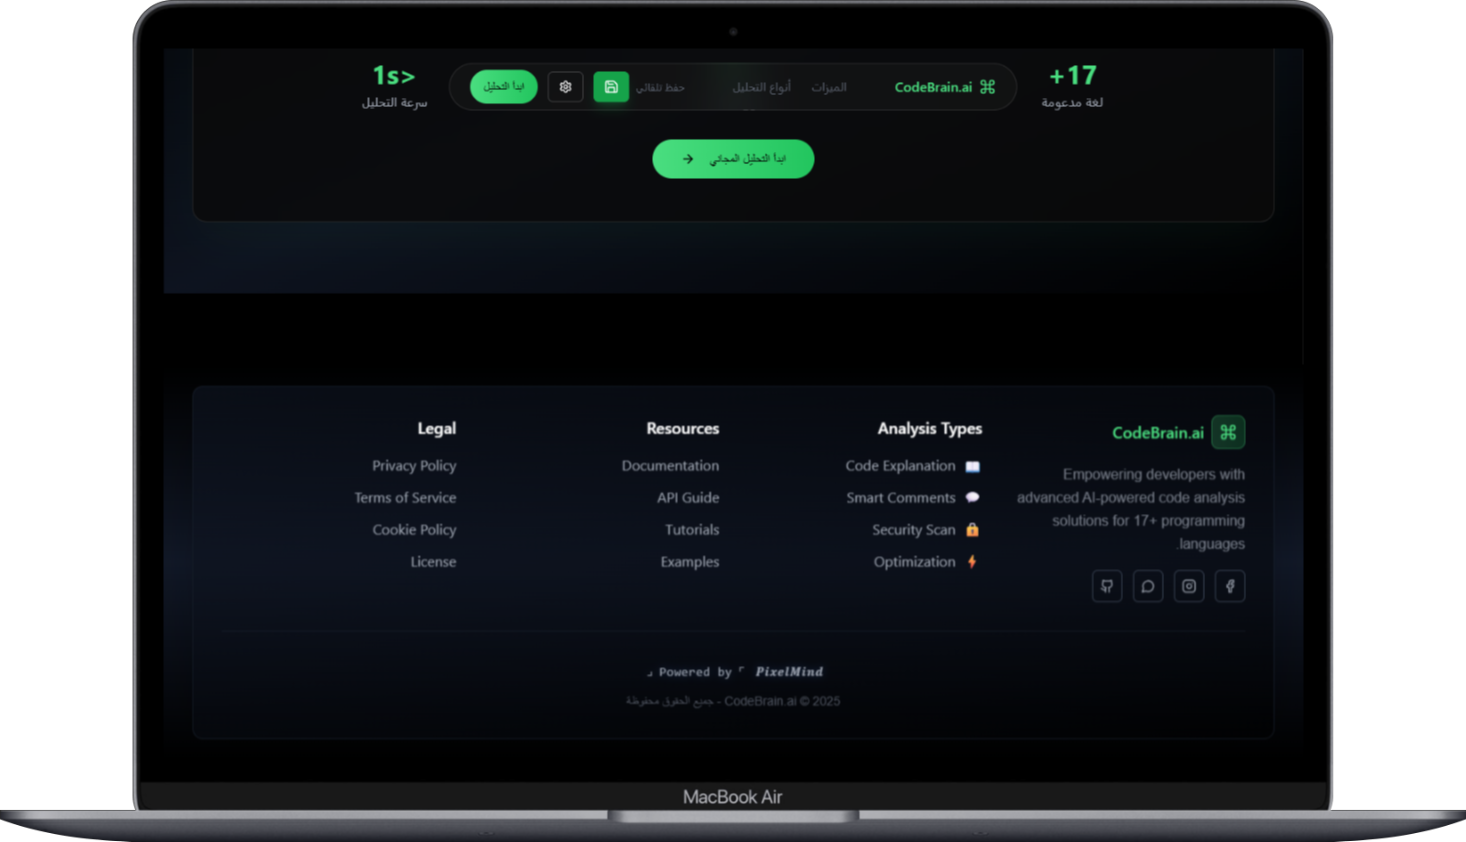The height and width of the screenshot is (842, 1466).
Task: Open the المميزات navbar item
Action: [828, 87]
